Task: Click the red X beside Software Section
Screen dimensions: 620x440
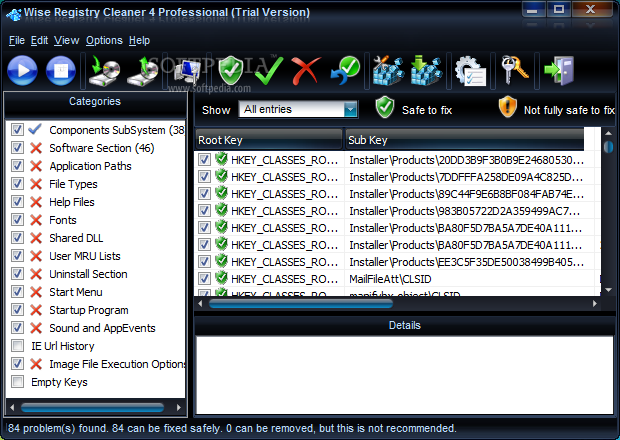Action: click(36, 148)
